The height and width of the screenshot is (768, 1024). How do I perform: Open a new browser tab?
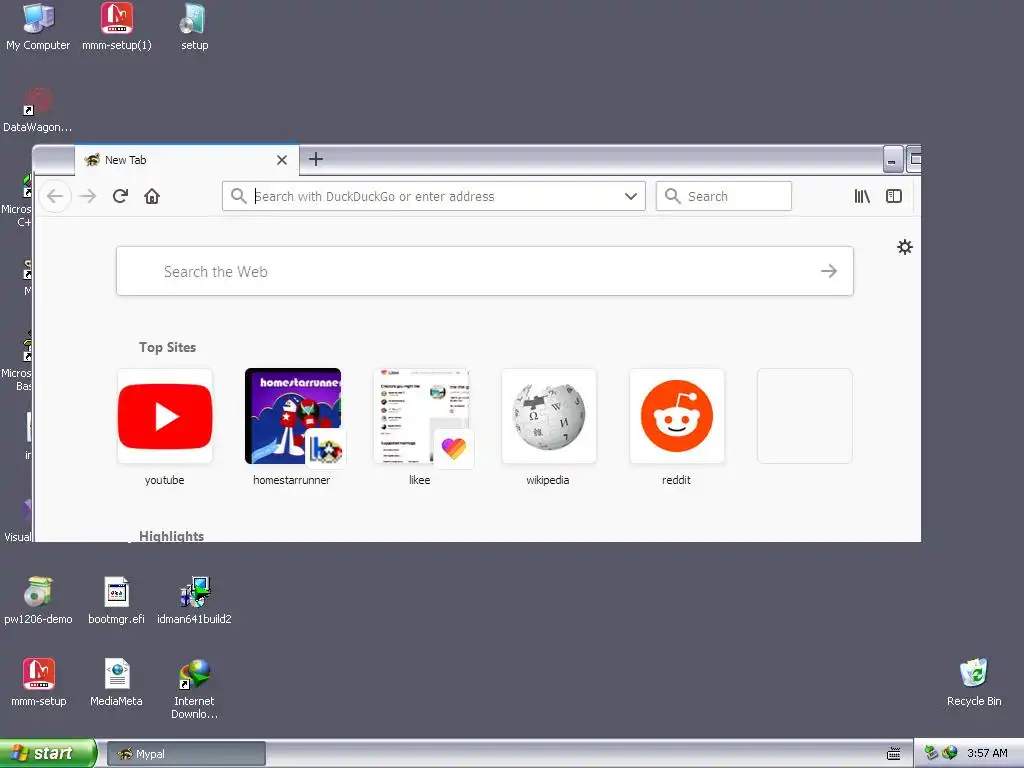pos(316,159)
